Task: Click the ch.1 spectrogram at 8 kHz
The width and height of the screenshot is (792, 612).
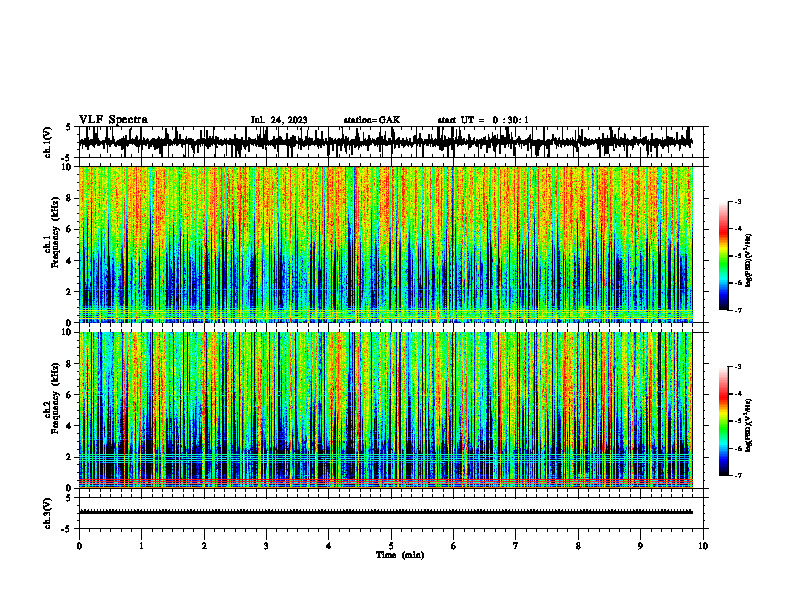Action: [386, 198]
